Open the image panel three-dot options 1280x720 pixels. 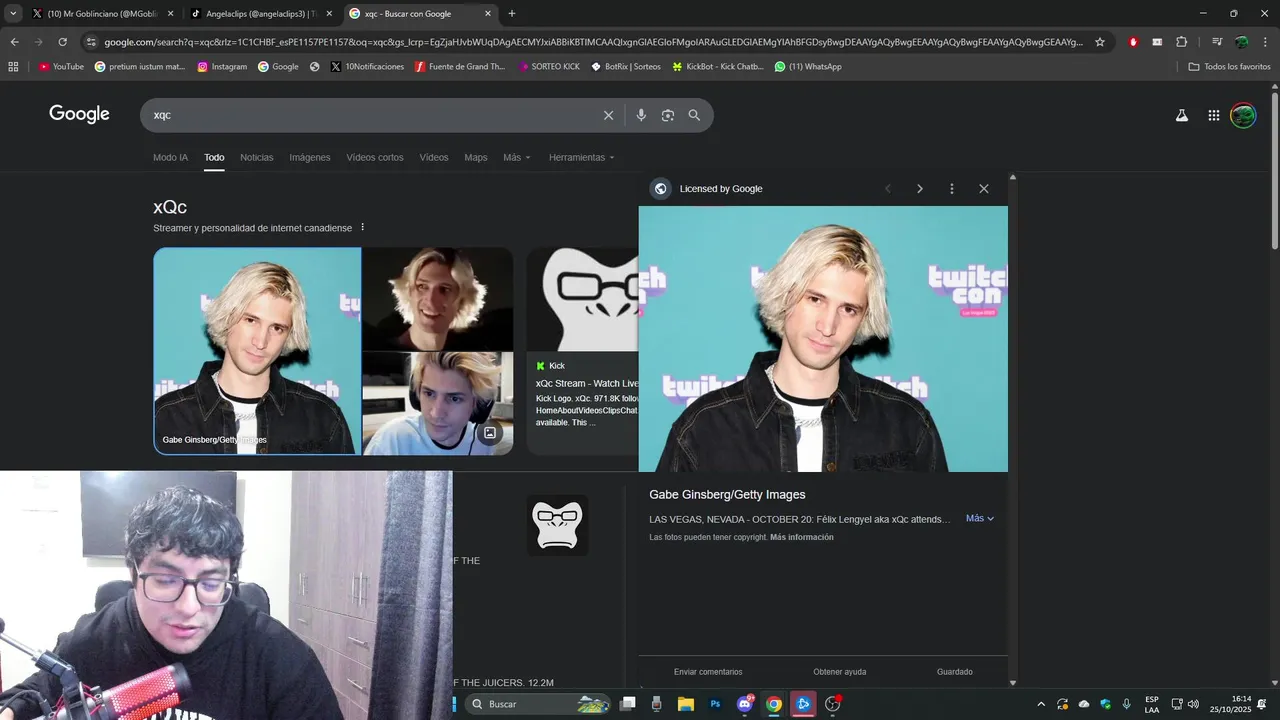point(952,189)
